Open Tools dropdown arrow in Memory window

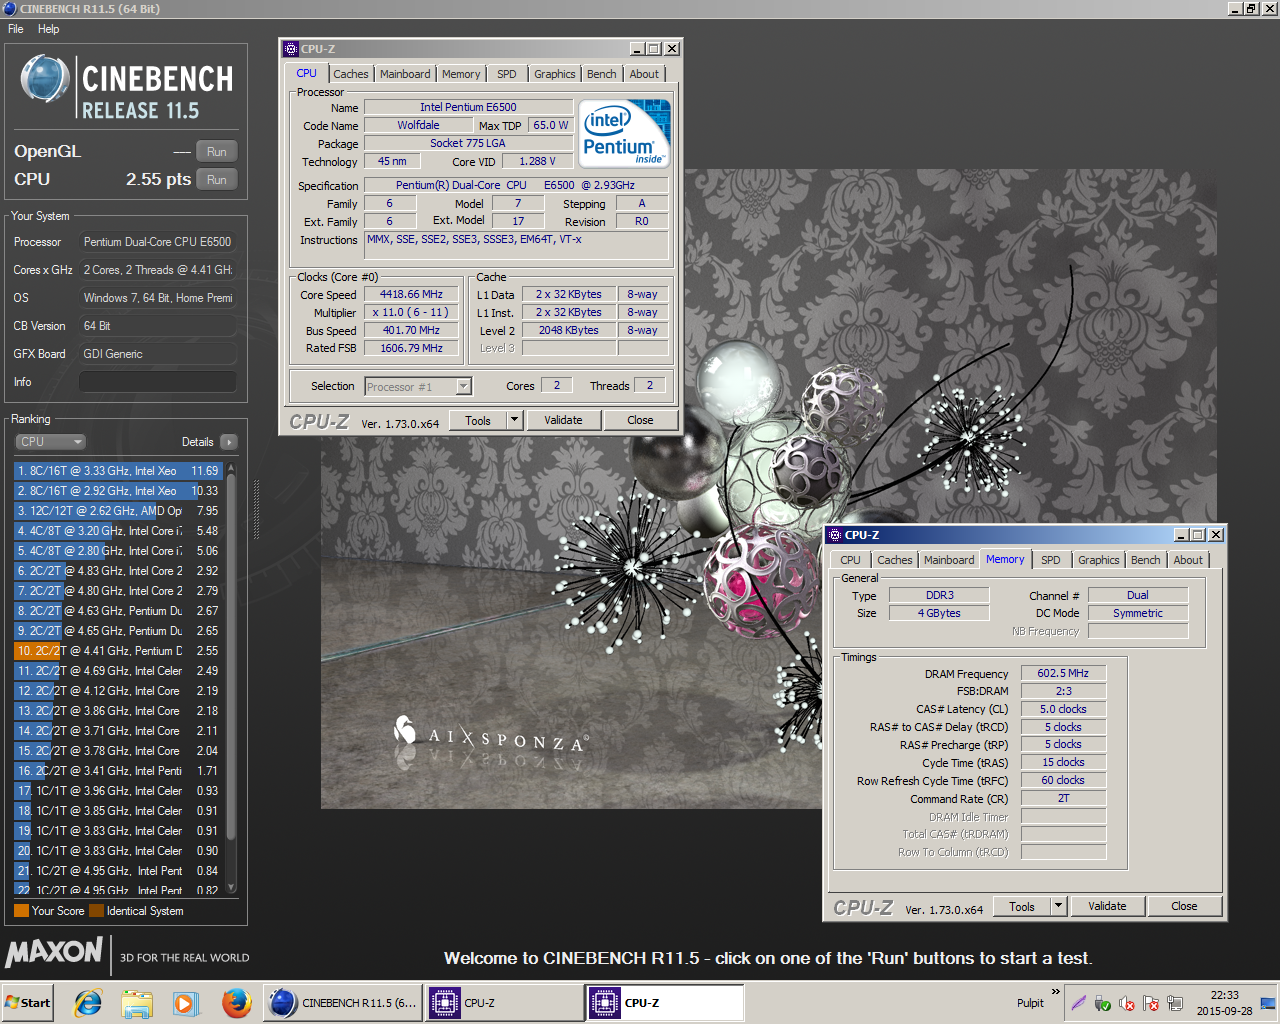(1059, 906)
